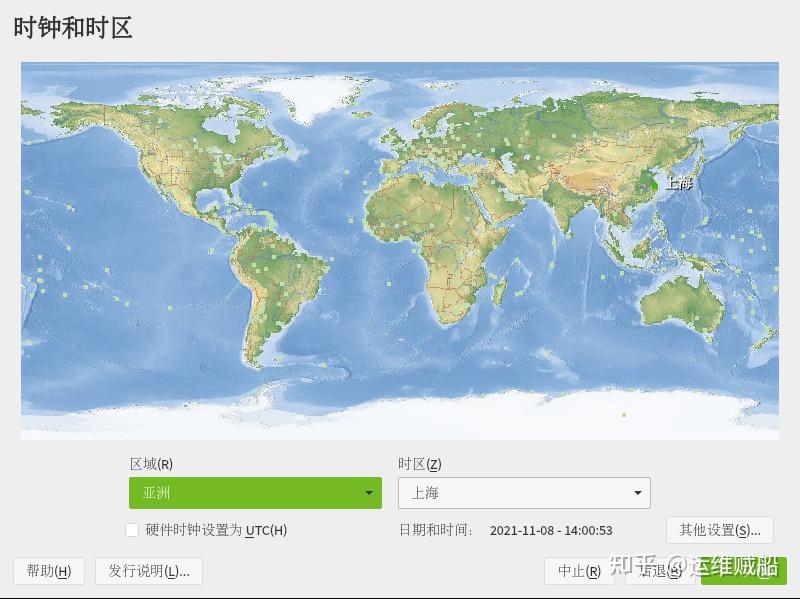Screen dimensions: 800x599
Task: Open 发行说明(L)...
Action: [148, 571]
